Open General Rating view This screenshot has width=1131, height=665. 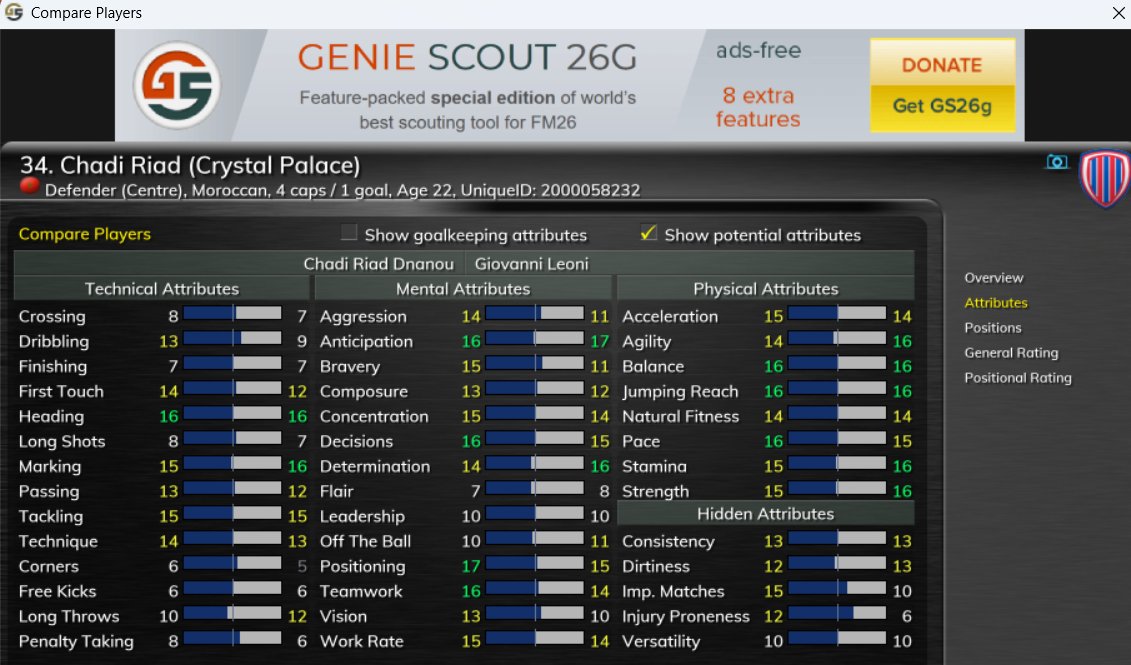(1011, 353)
